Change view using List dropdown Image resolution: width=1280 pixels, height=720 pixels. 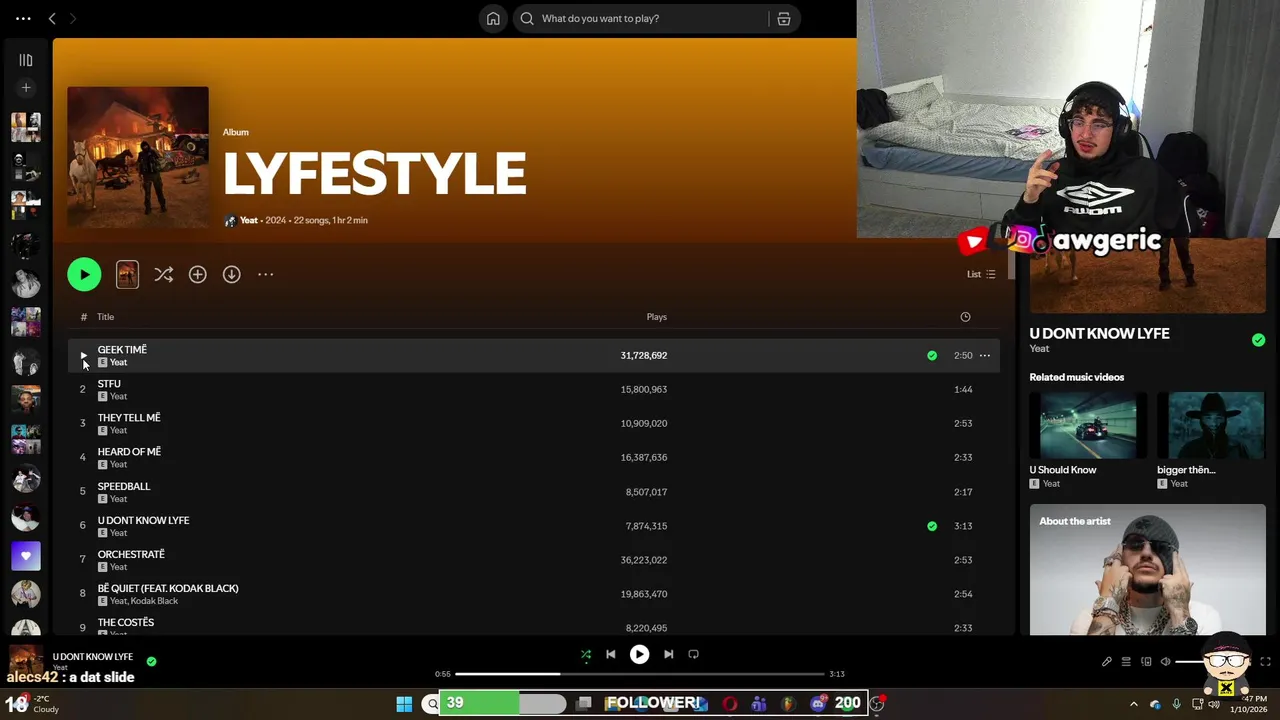[x=981, y=274]
